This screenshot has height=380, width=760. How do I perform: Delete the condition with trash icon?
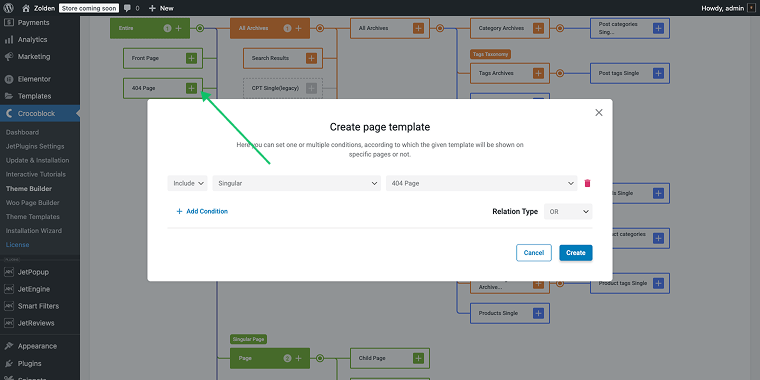(587, 184)
